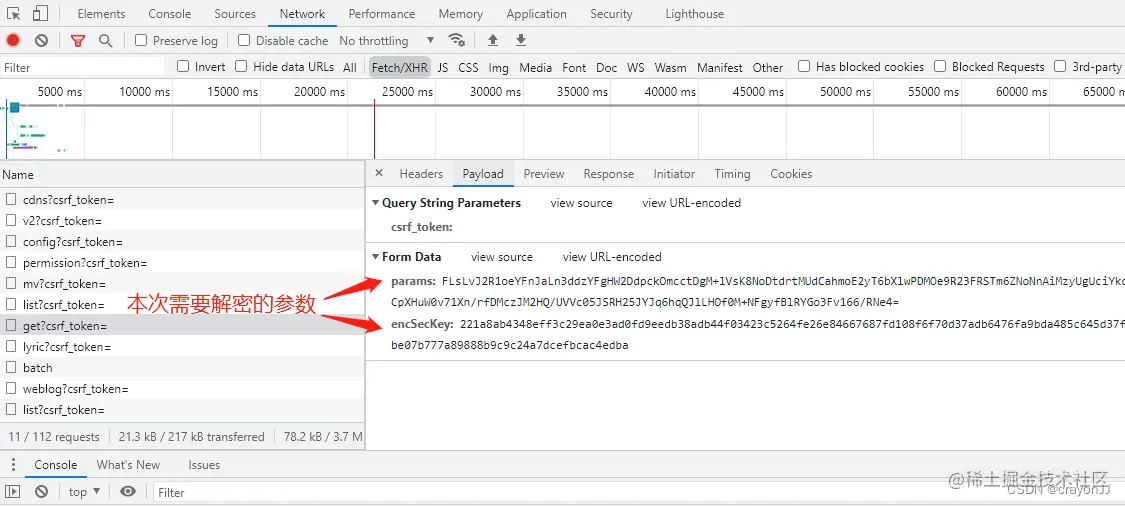Click view URL-encoded for Form Data
The width and height of the screenshot is (1125, 506).
point(612,257)
